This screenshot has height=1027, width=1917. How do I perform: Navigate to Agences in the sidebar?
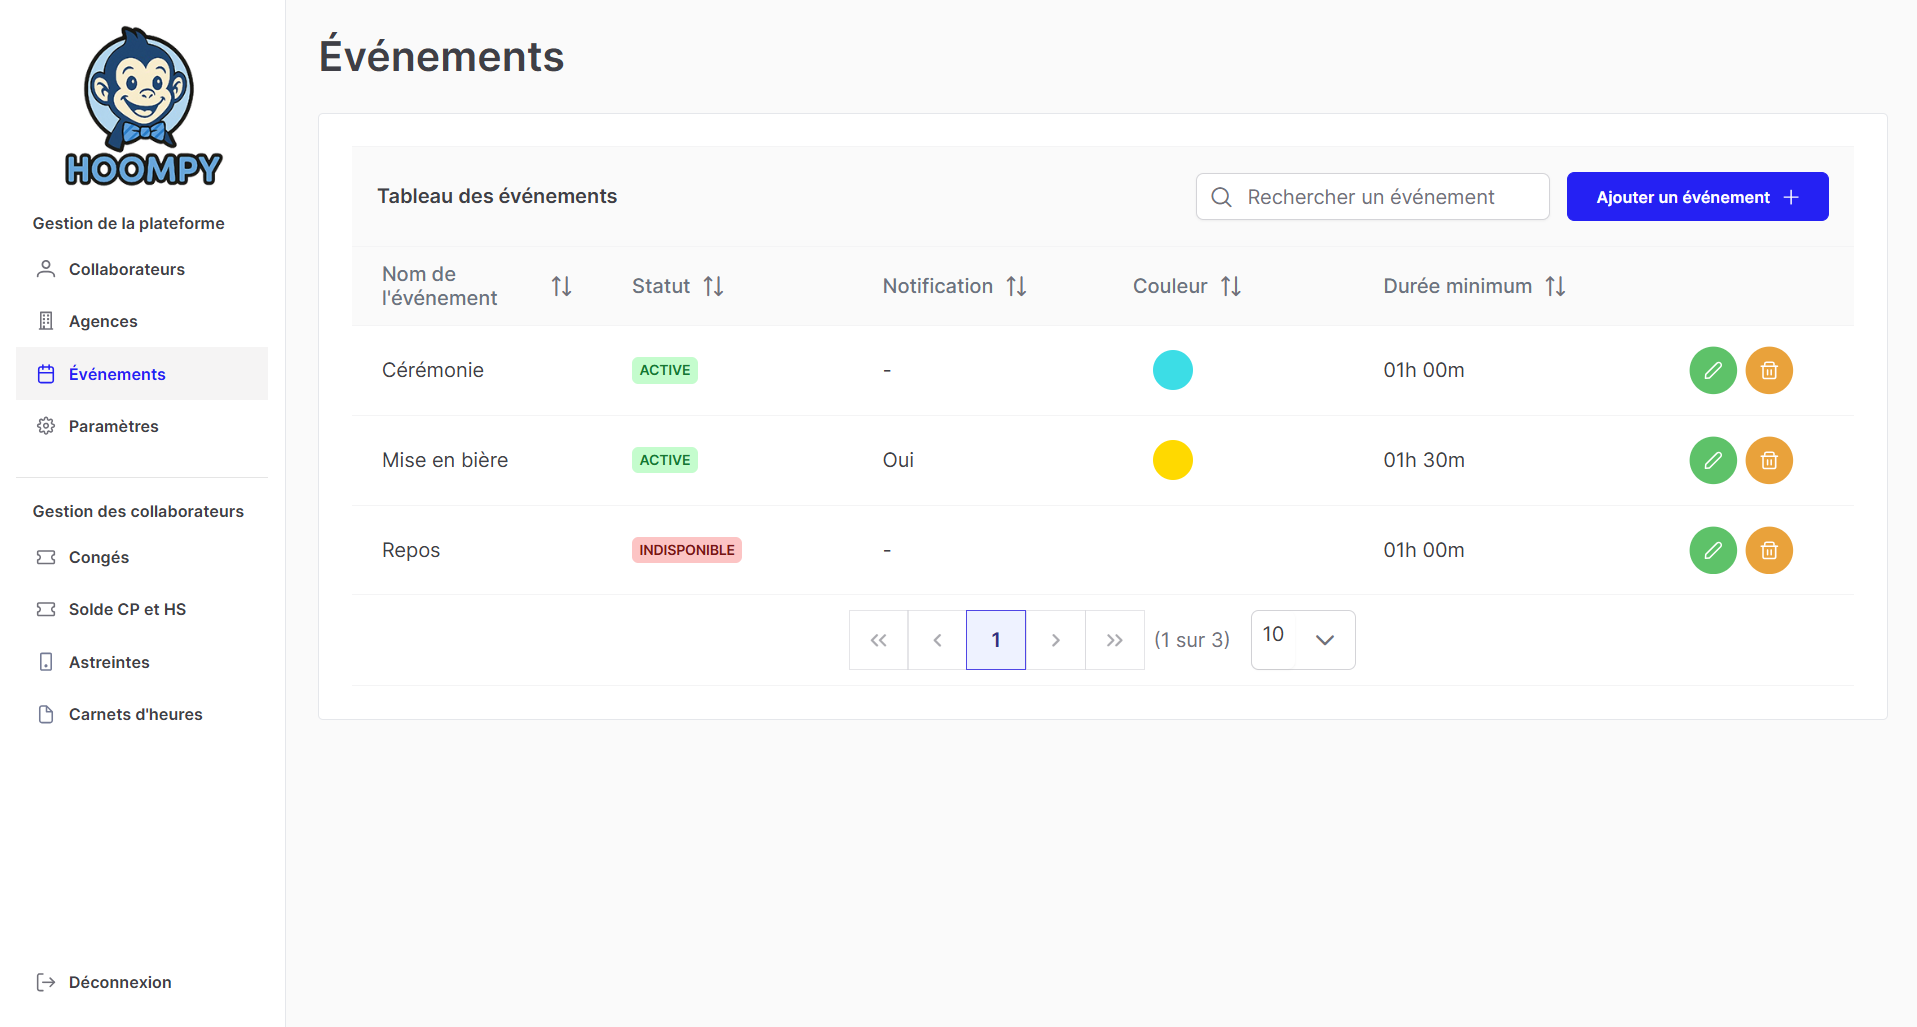point(103,321)
